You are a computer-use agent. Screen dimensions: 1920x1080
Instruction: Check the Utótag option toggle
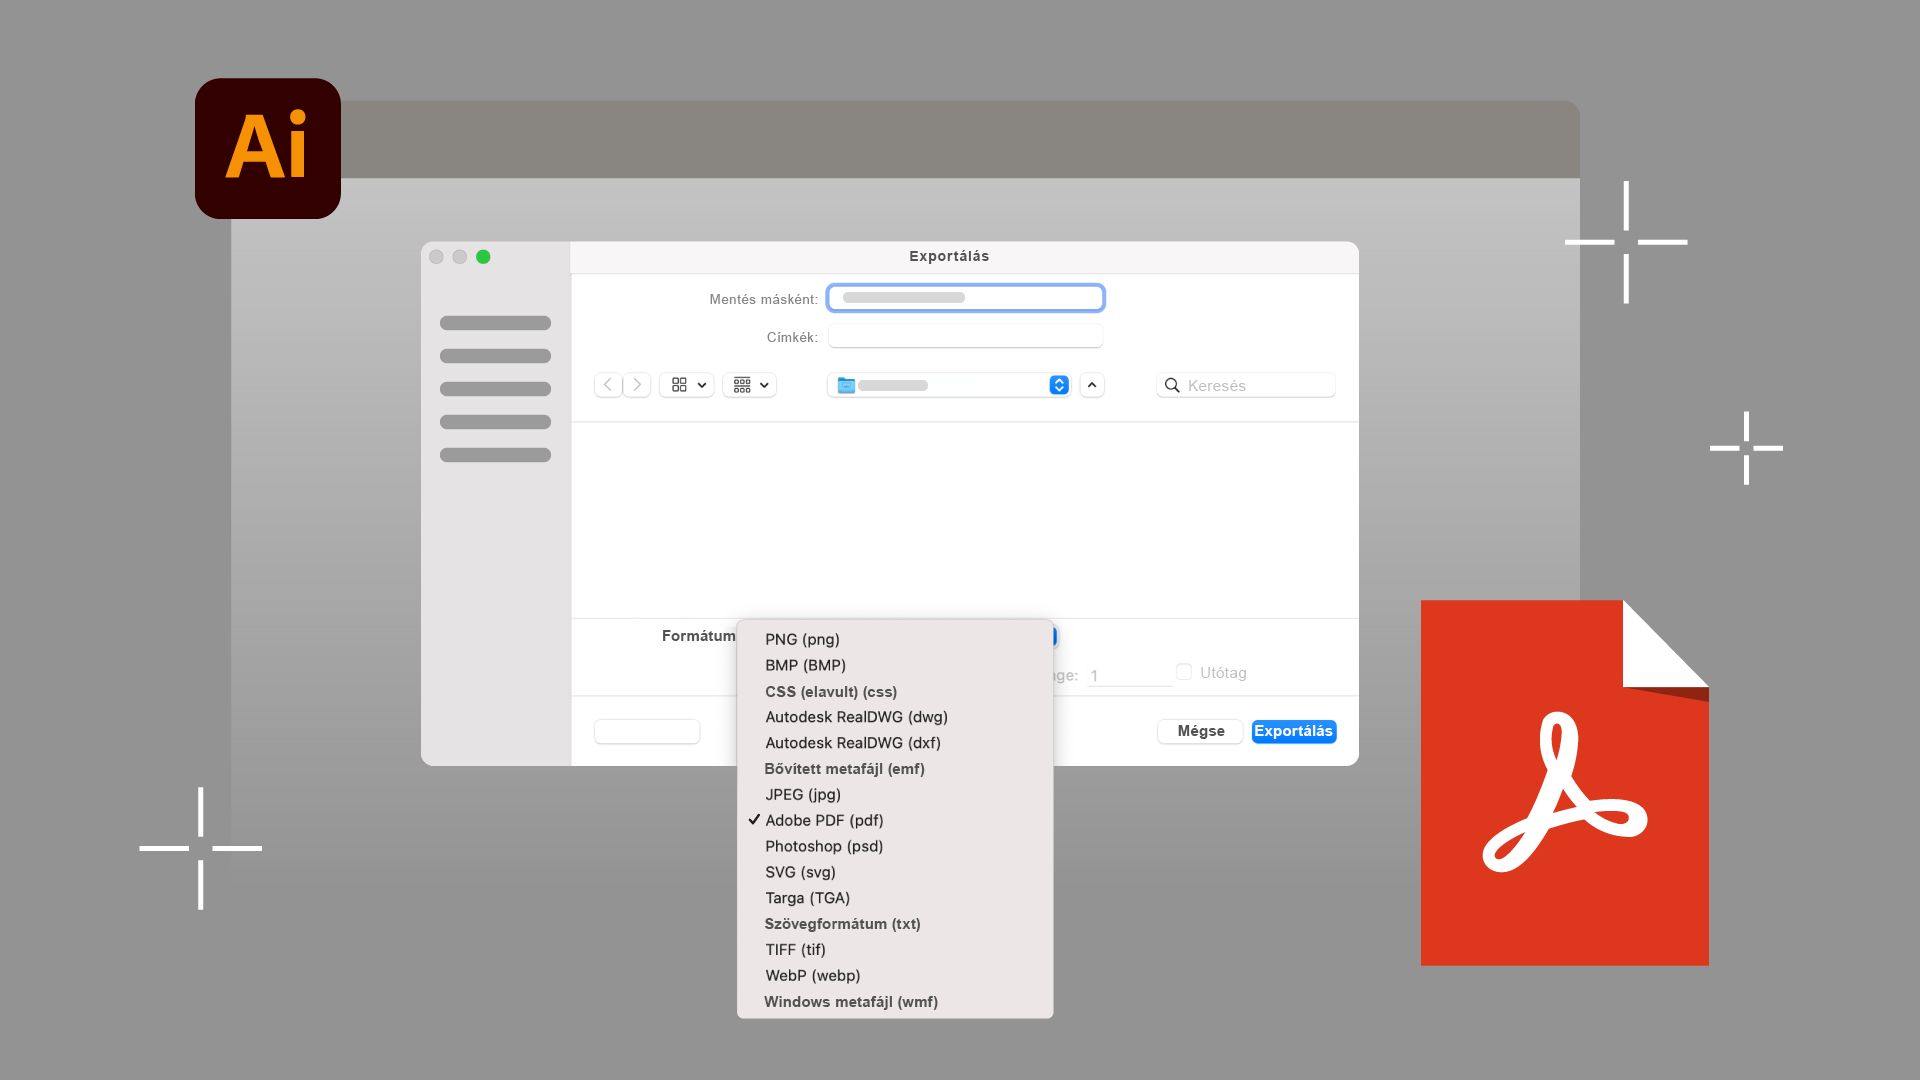coord(1183,673)
